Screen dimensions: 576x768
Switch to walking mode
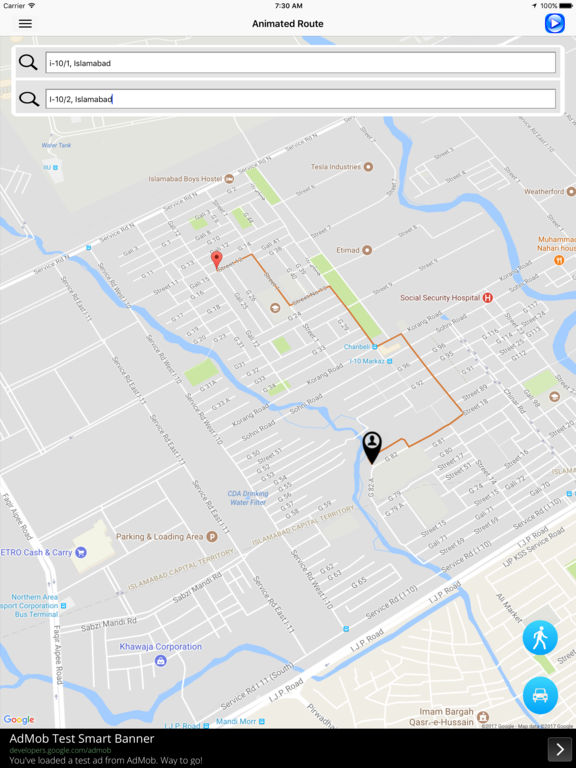tap(540, 638)
